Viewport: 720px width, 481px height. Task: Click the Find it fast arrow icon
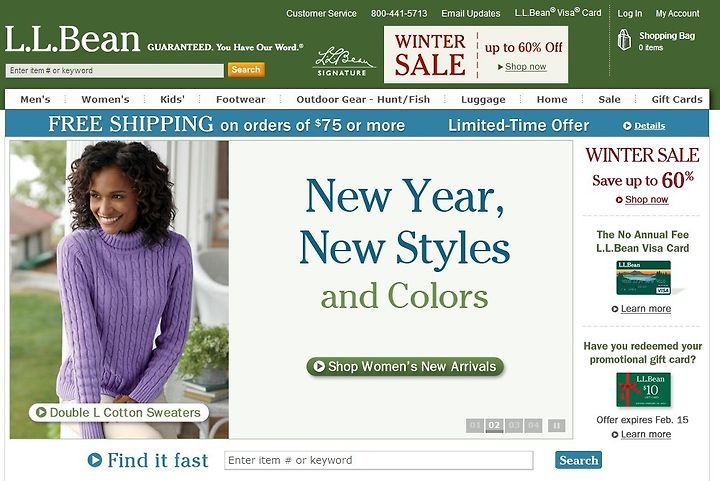click(95, 460)
